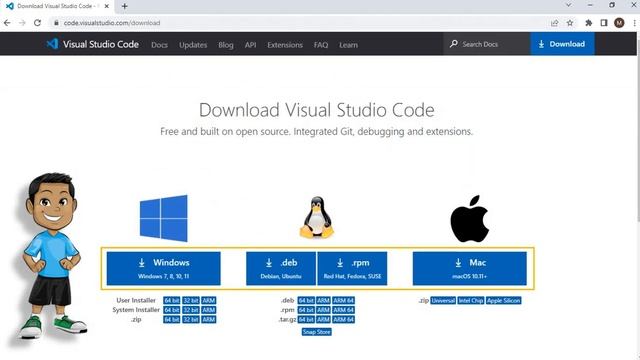Open the API menu item
This screenshot has height=360, width=640.
[x=251, y=45]
